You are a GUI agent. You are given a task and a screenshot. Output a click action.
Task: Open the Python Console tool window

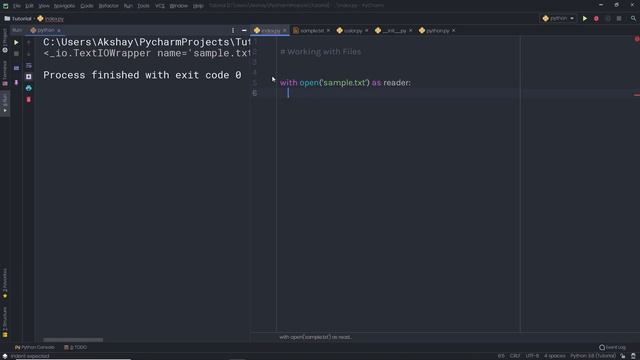point(35,347)
